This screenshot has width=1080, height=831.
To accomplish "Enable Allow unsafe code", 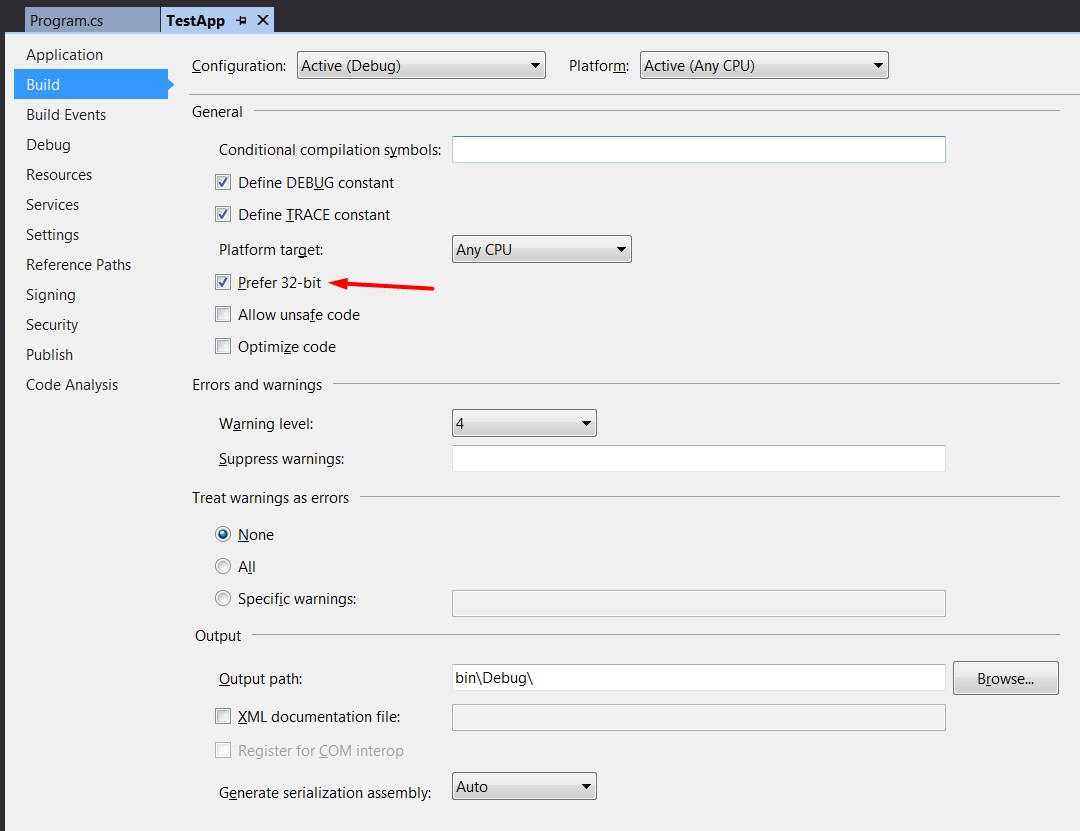I will tap(222, 314).
